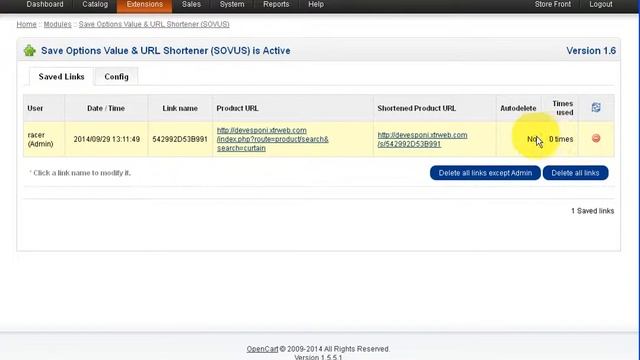Click the SOVUS is Active heading
Image resolution: width=640 pixels, height=360 pixels.
coord(166,51)
